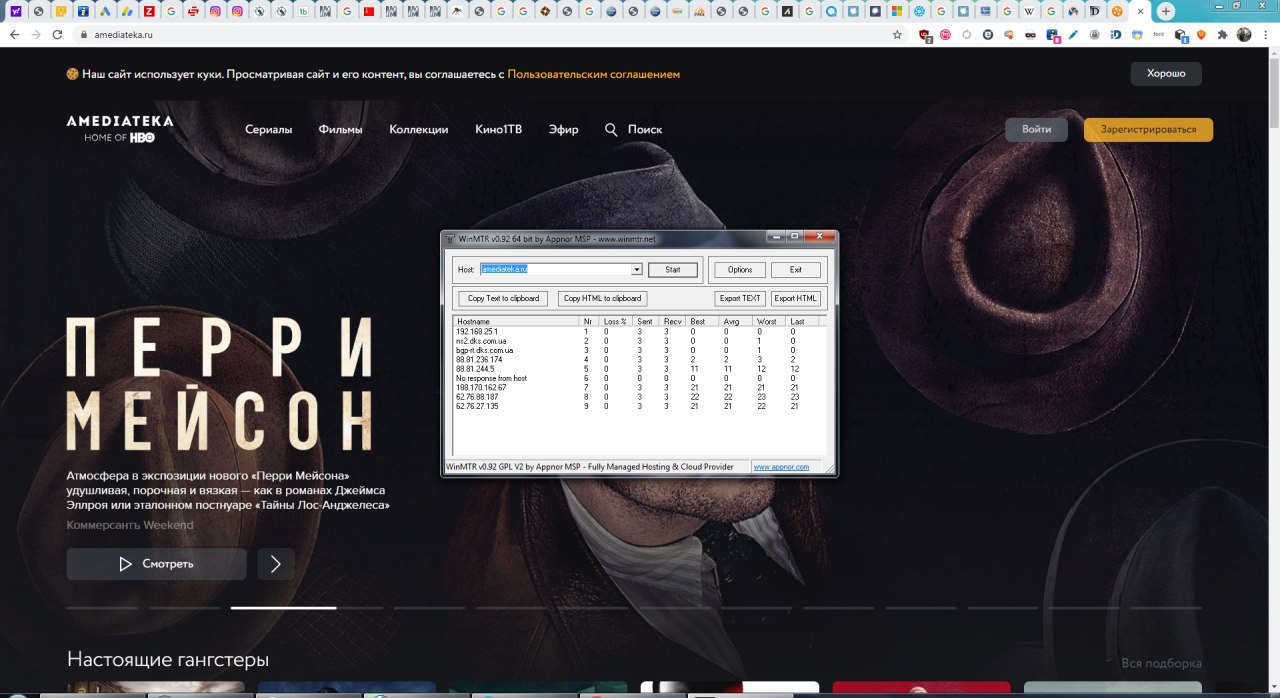Open the Фильмы menu
The width and height of the screenshot is (1280, 698).
coord(340,129)
